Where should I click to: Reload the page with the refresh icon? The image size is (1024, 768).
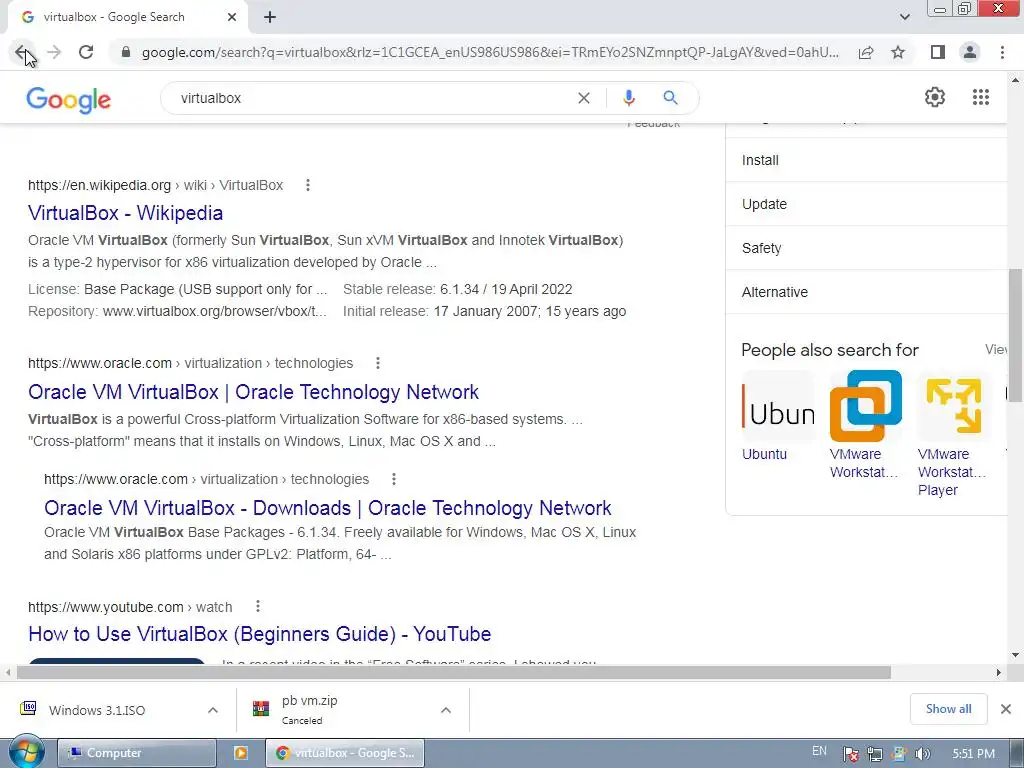[86, 52]
